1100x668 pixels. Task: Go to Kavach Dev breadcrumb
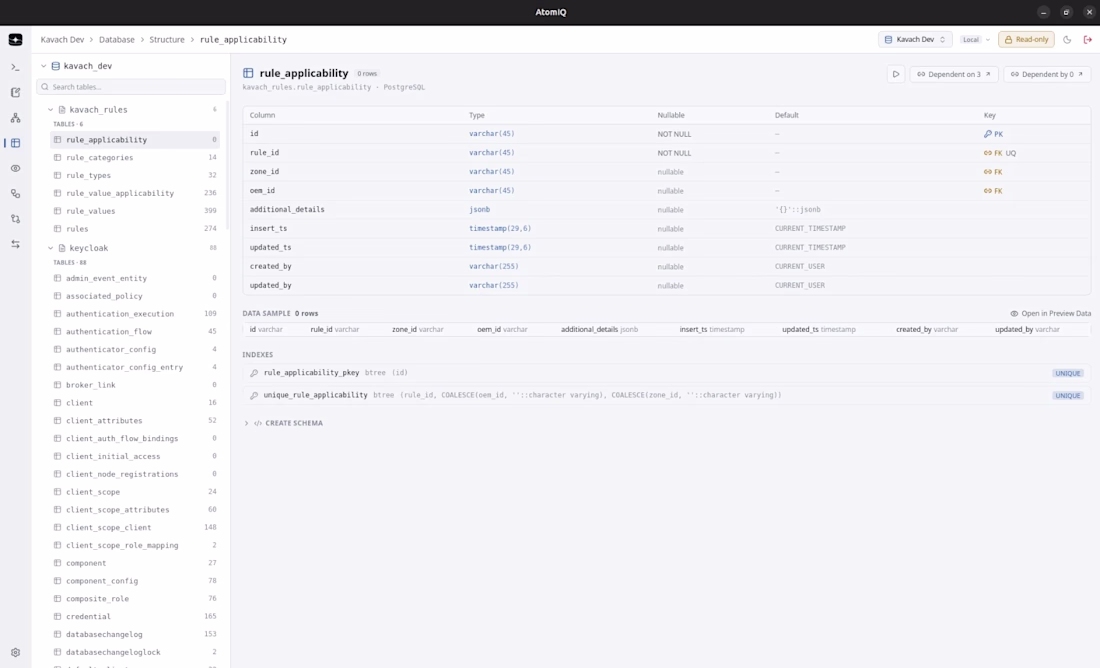coord(62,40)
